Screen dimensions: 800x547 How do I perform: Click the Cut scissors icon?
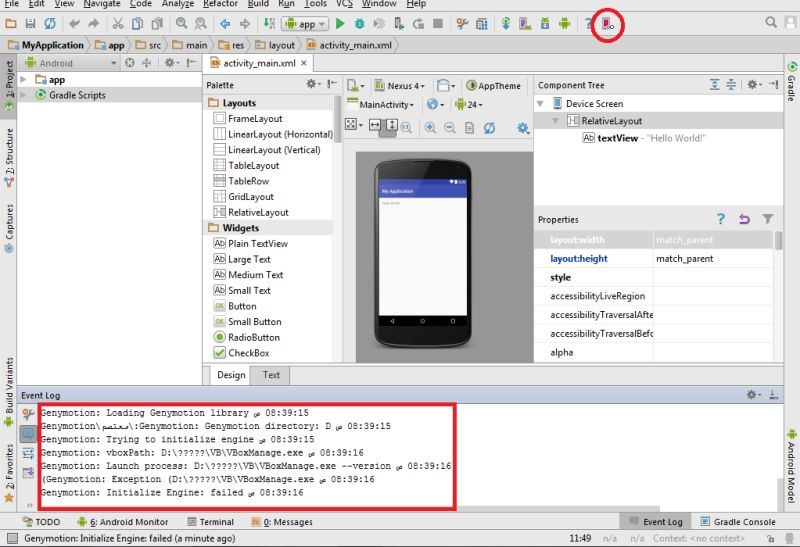click(x=118, y=23)
